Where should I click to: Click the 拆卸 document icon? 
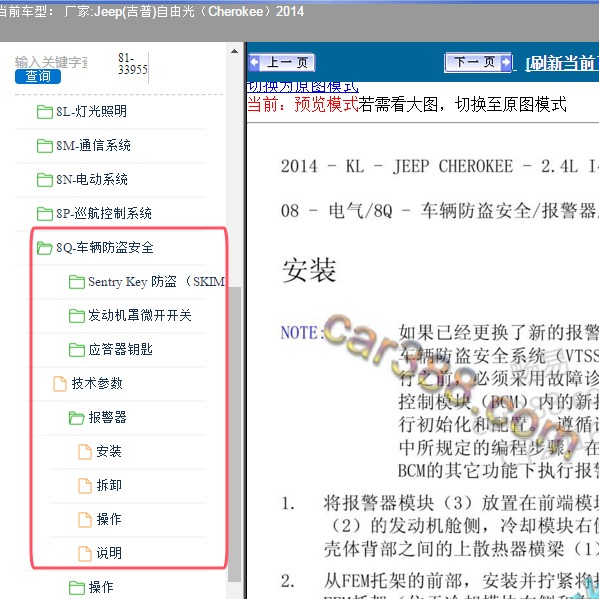85,486
